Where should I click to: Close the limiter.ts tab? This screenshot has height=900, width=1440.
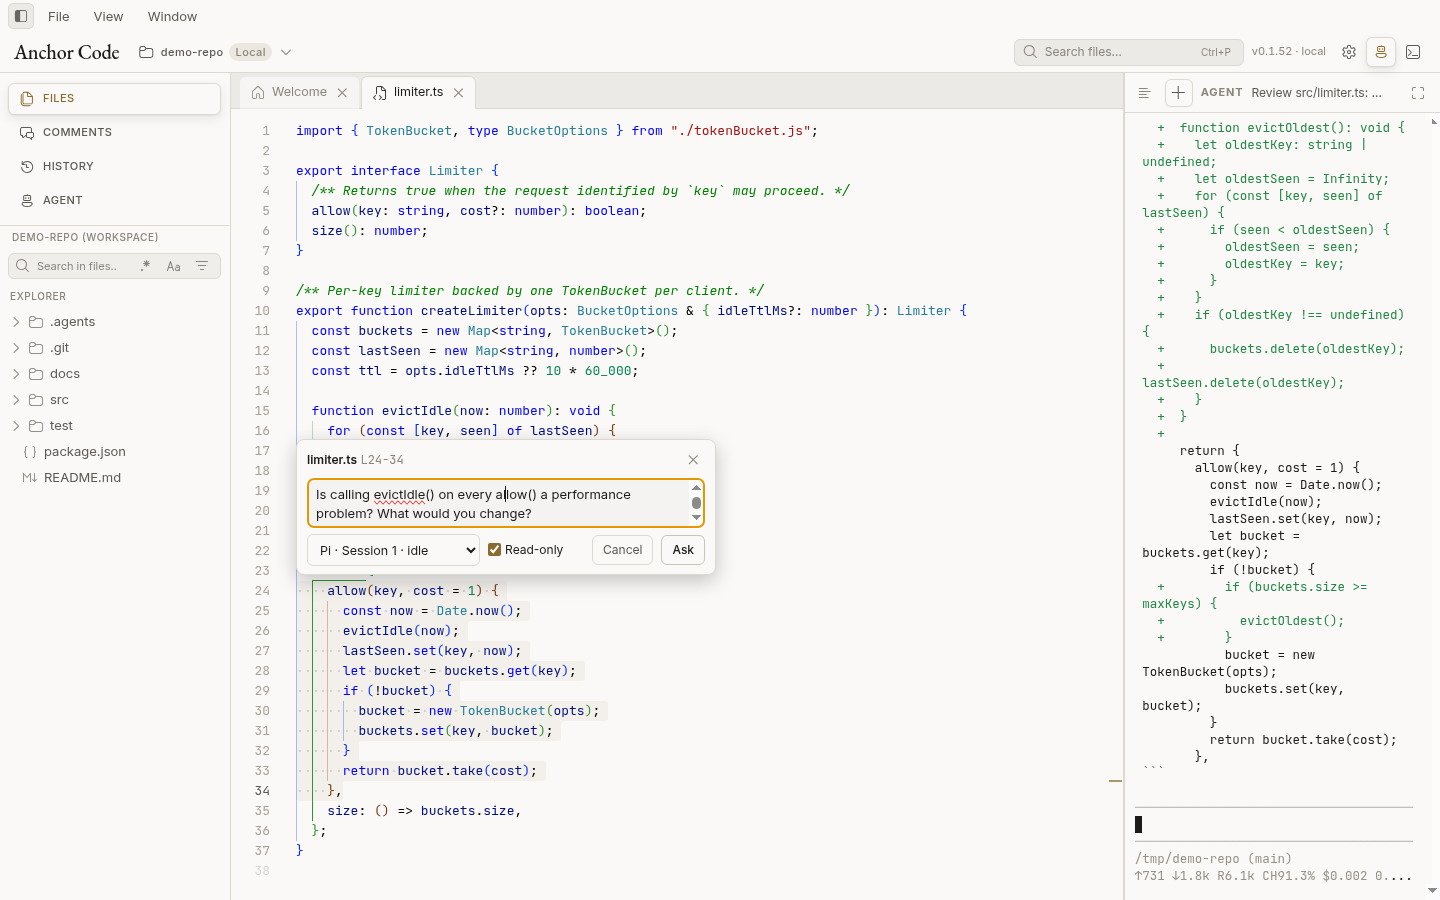pos(458,93)
